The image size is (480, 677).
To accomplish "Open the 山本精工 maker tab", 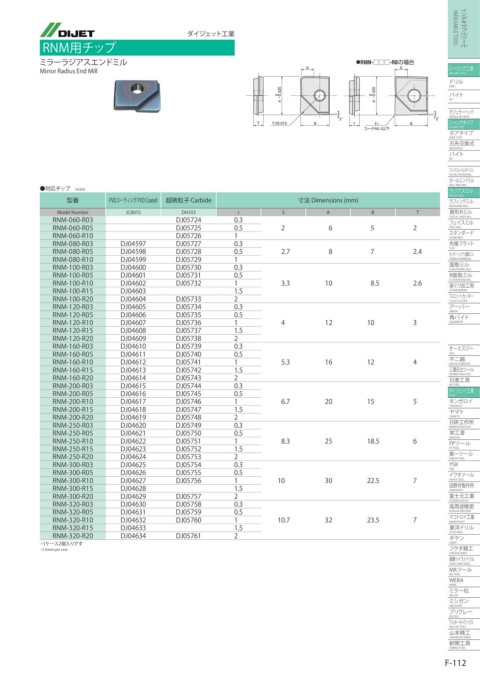I will coord(464,634).
